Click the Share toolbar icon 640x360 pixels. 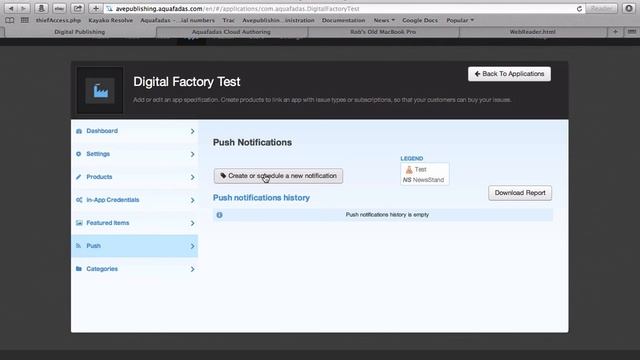point(78,8)
